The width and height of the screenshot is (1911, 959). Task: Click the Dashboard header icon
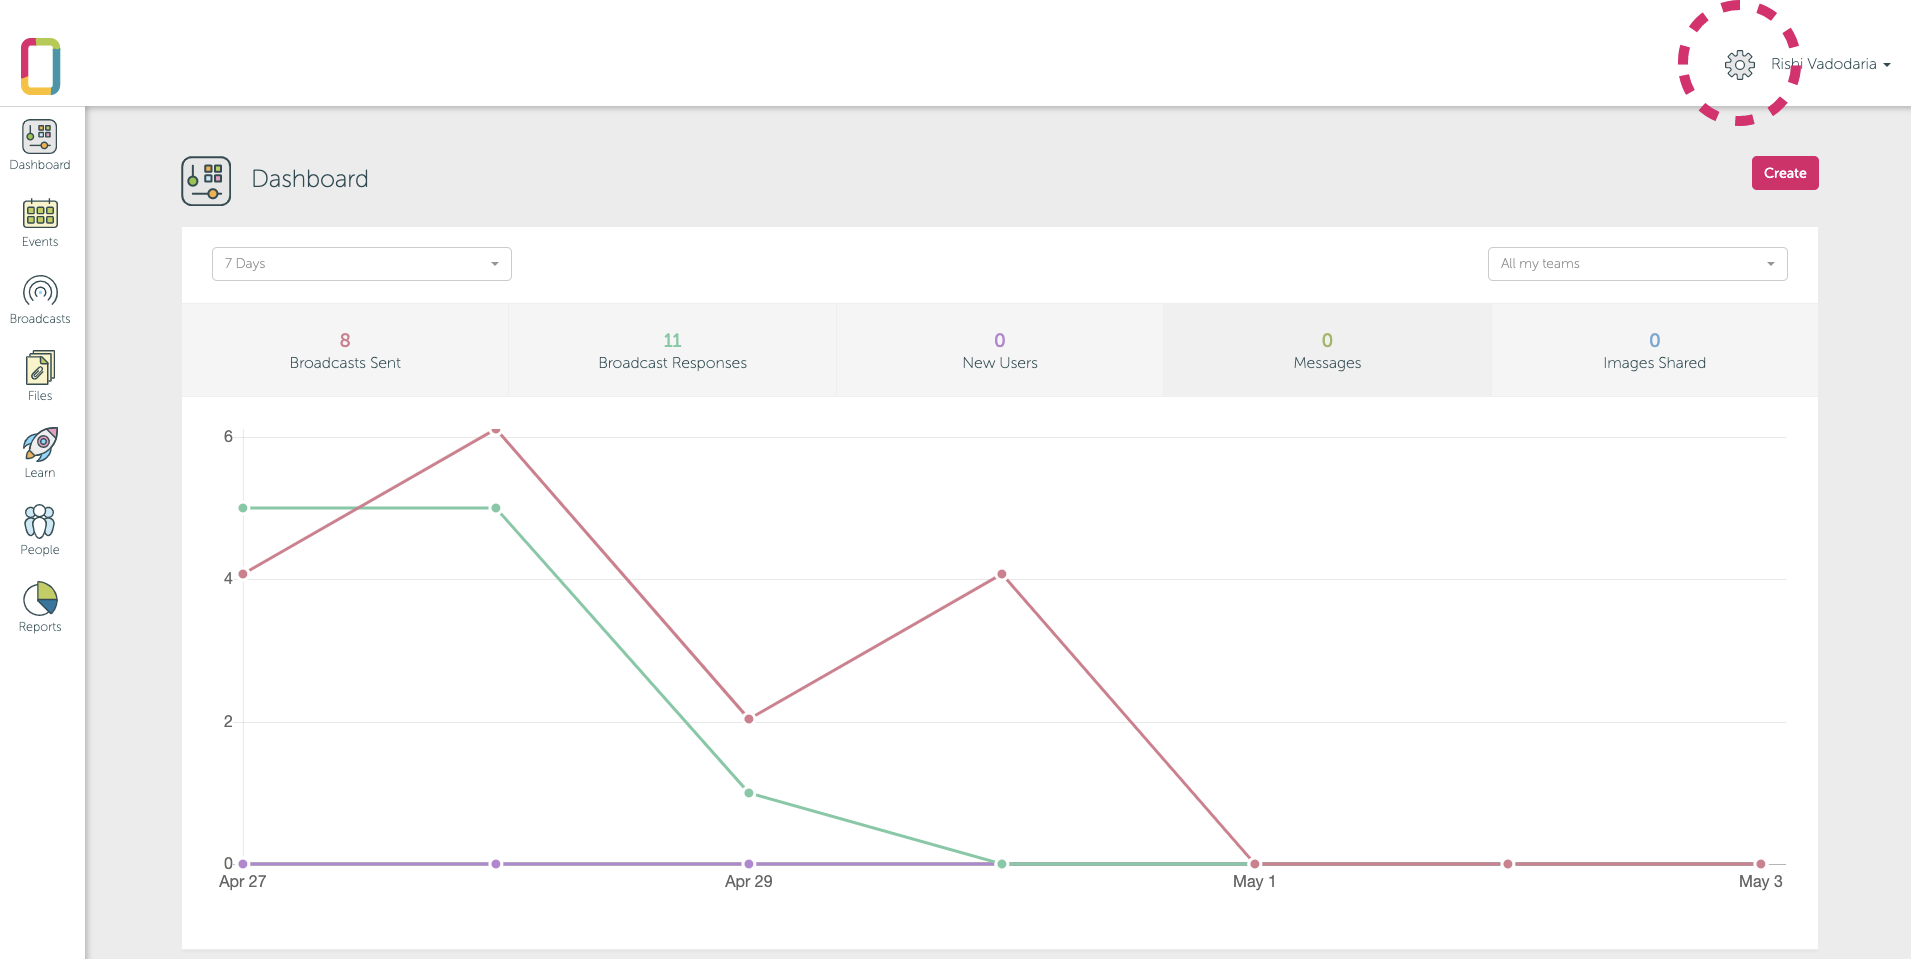206,181
